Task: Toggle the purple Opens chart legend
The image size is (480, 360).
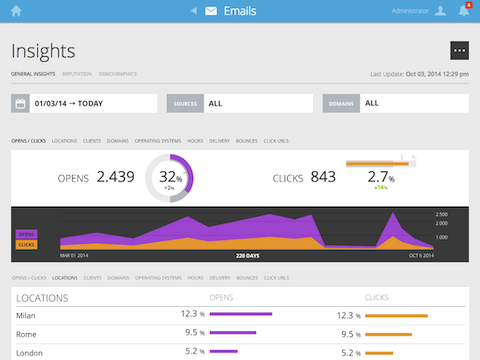Action: click(26, 234)
